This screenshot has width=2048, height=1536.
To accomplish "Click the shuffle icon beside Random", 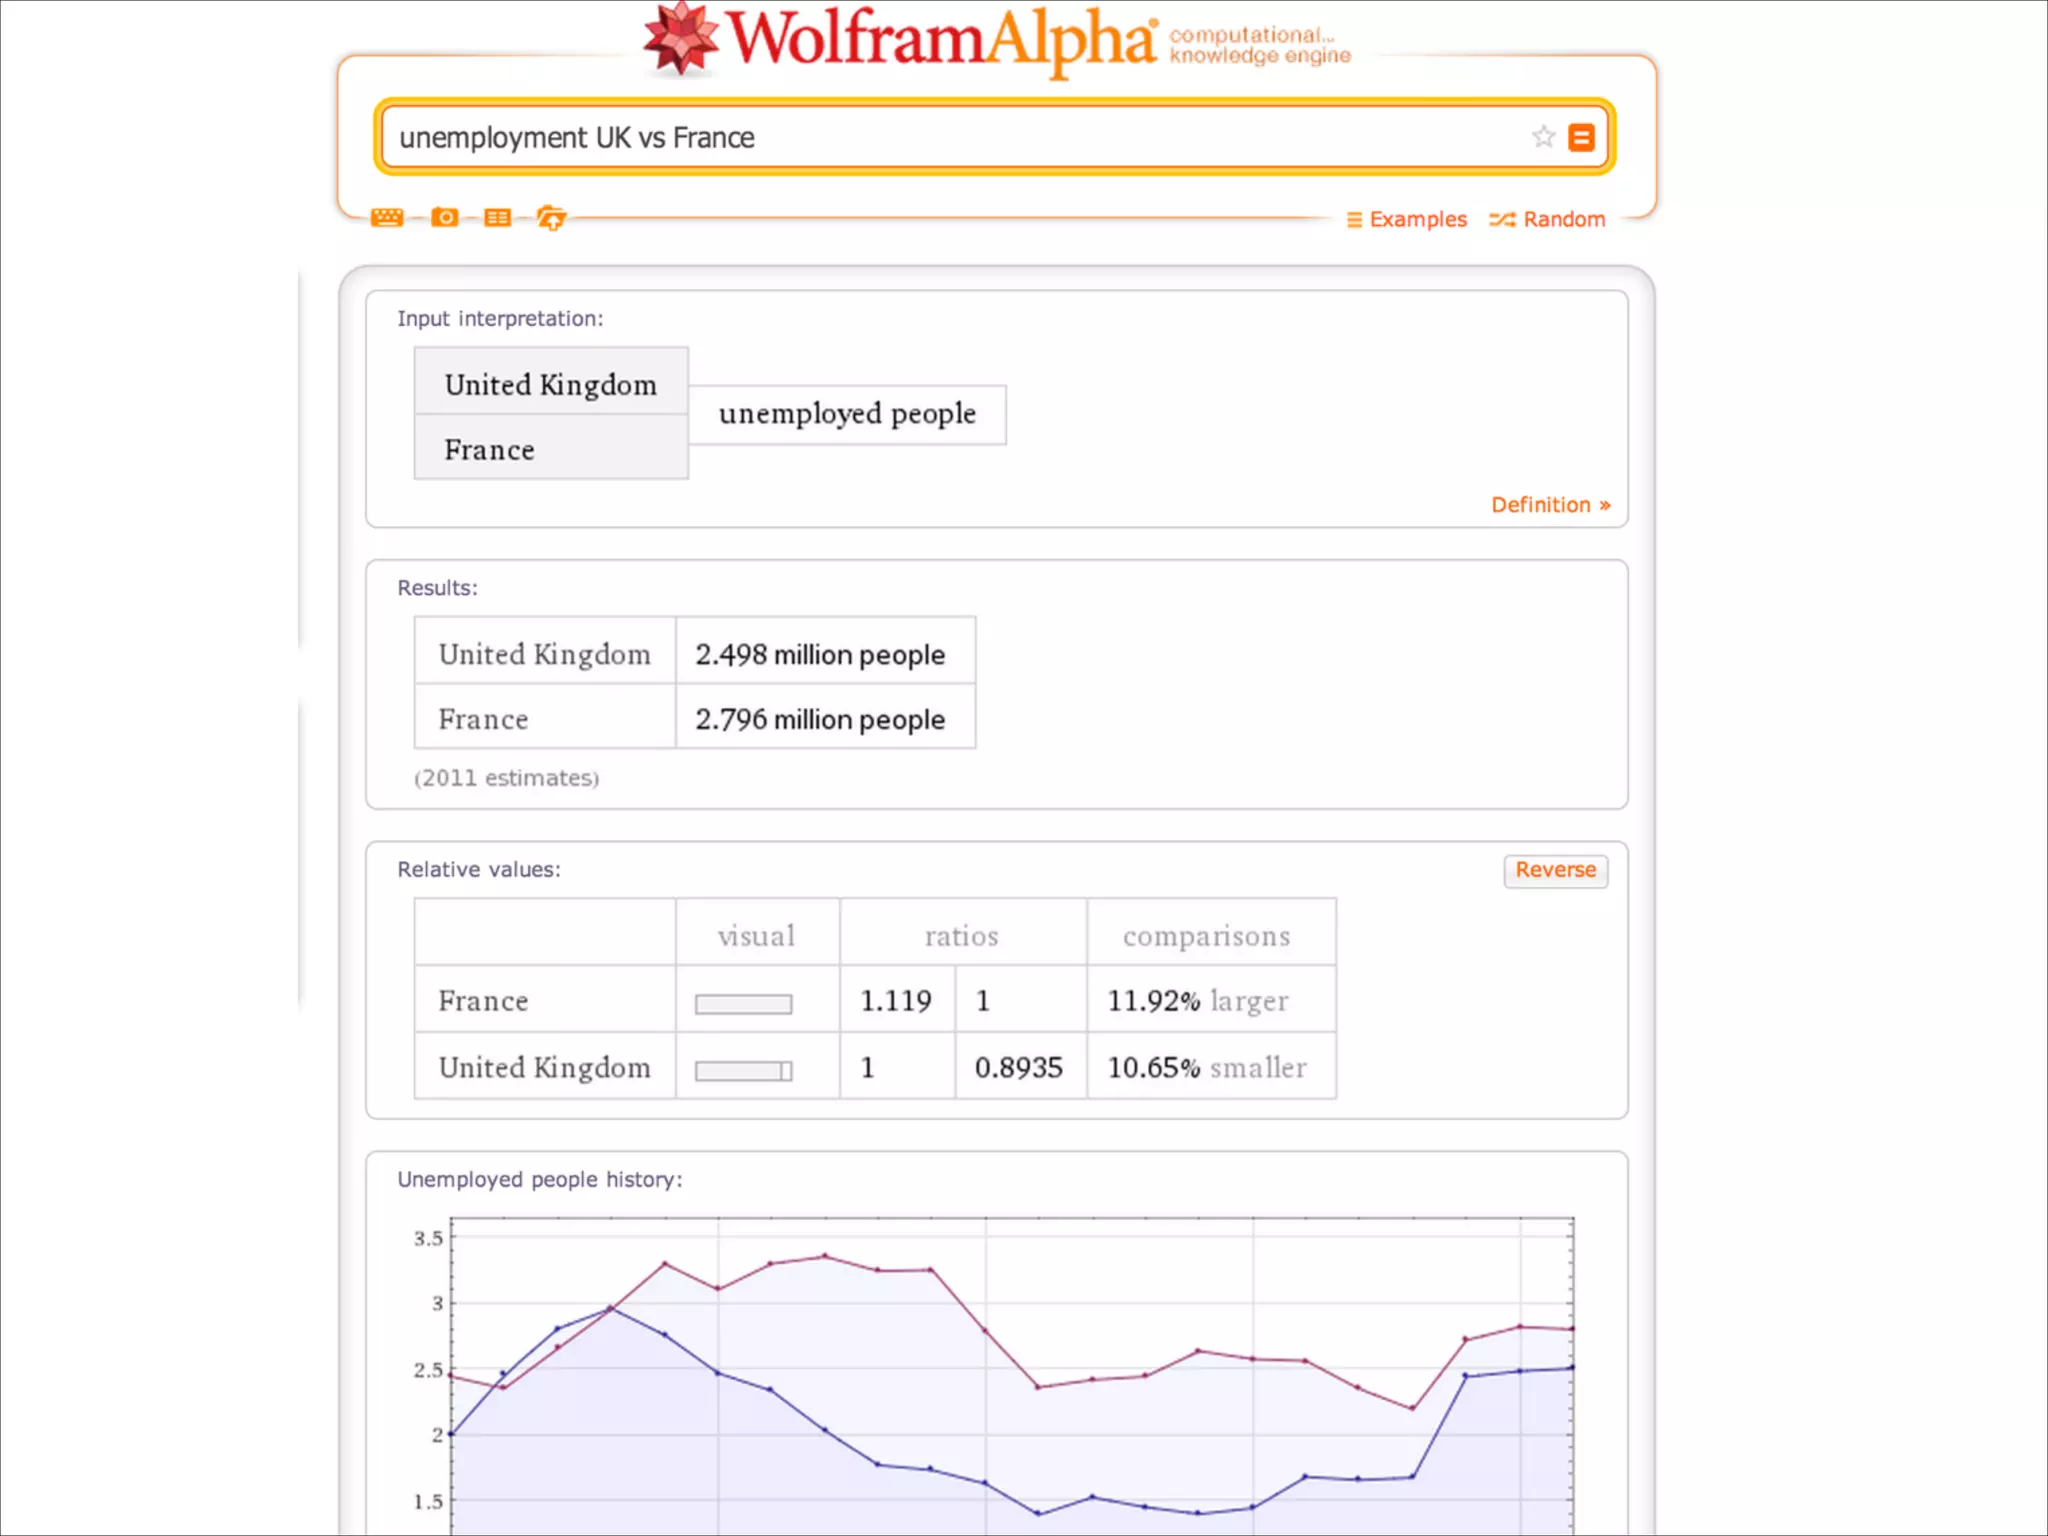I will point(1502,220).
